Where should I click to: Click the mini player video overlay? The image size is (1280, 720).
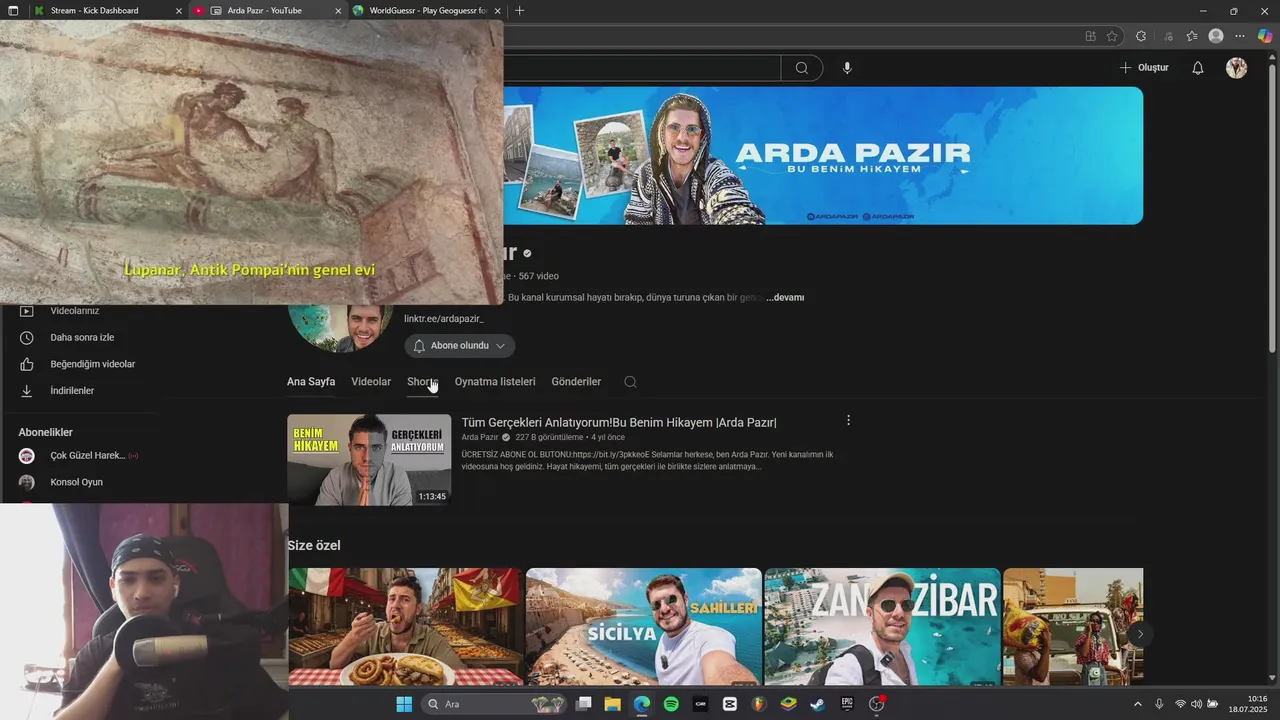(251, 162)
